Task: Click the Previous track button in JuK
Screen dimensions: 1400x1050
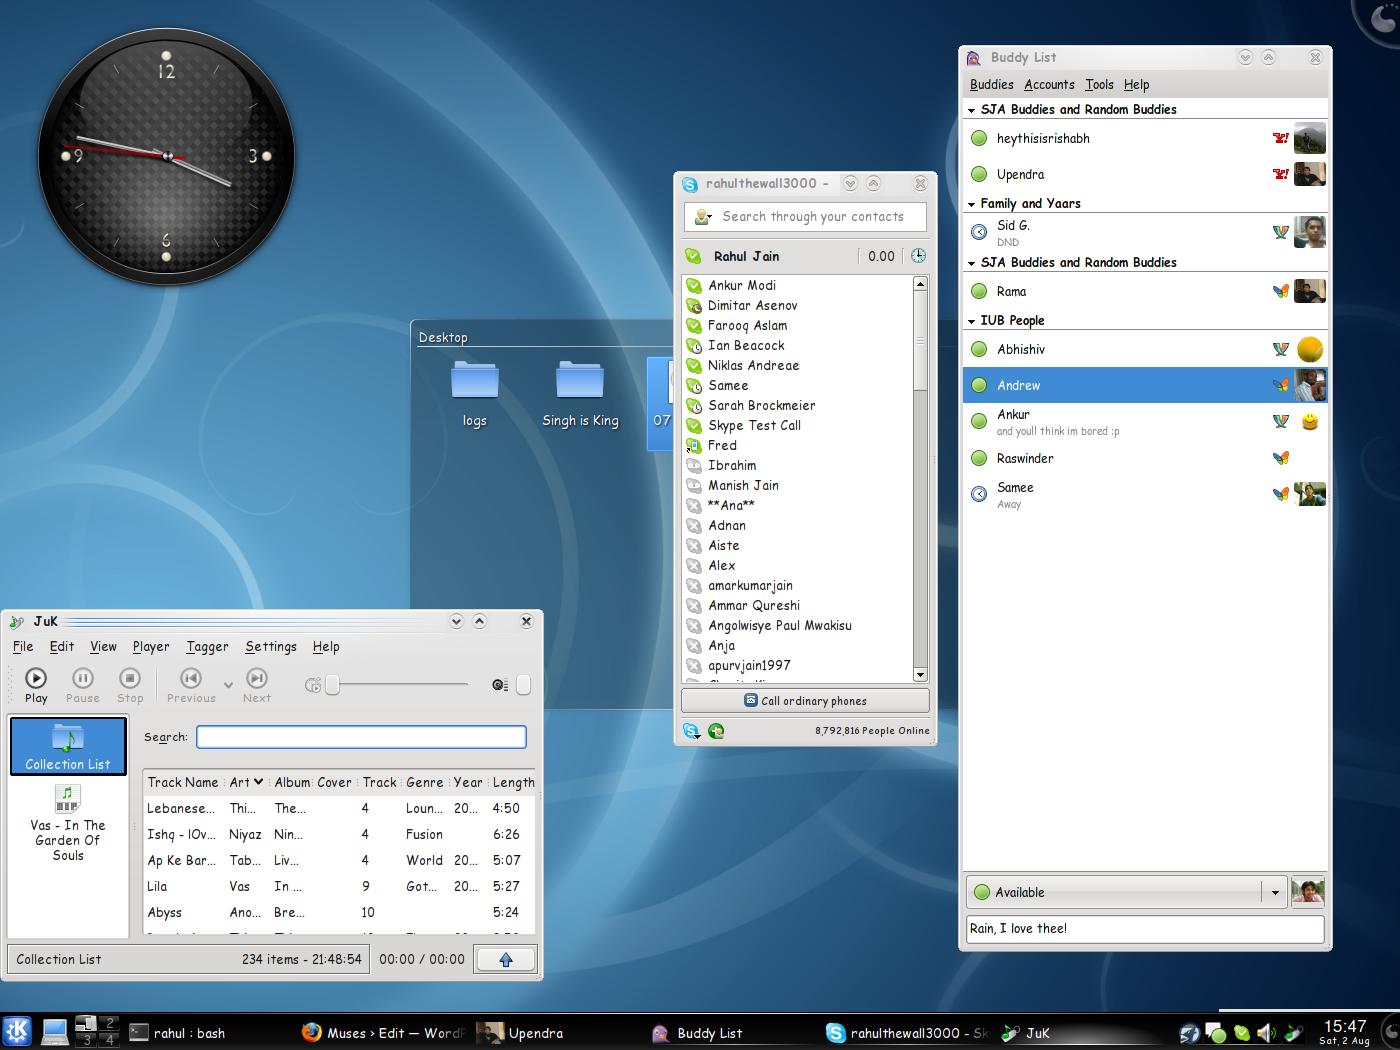Action: click(191, 686)
